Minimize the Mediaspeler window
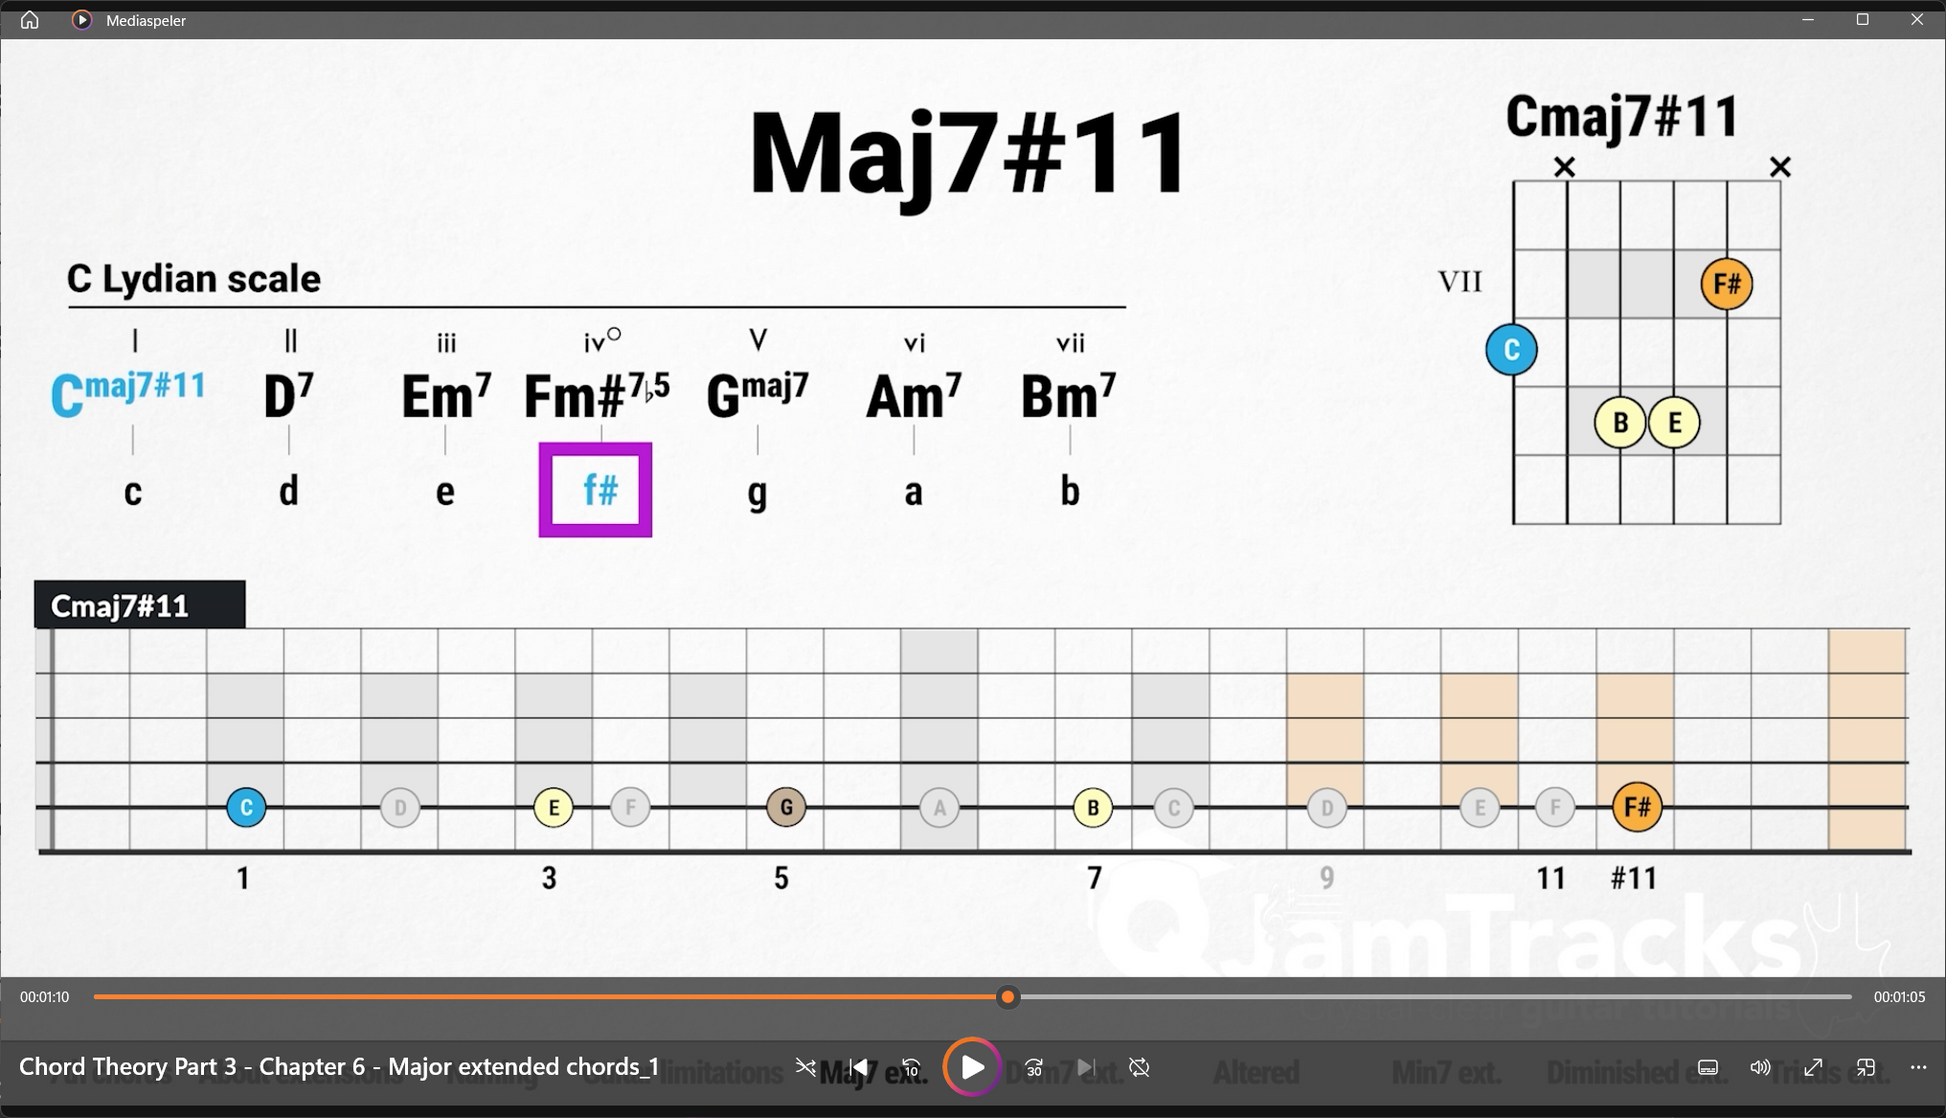Image resolution: width=1946 pixels, height=1118 pixels. (x=1808, y=20)
